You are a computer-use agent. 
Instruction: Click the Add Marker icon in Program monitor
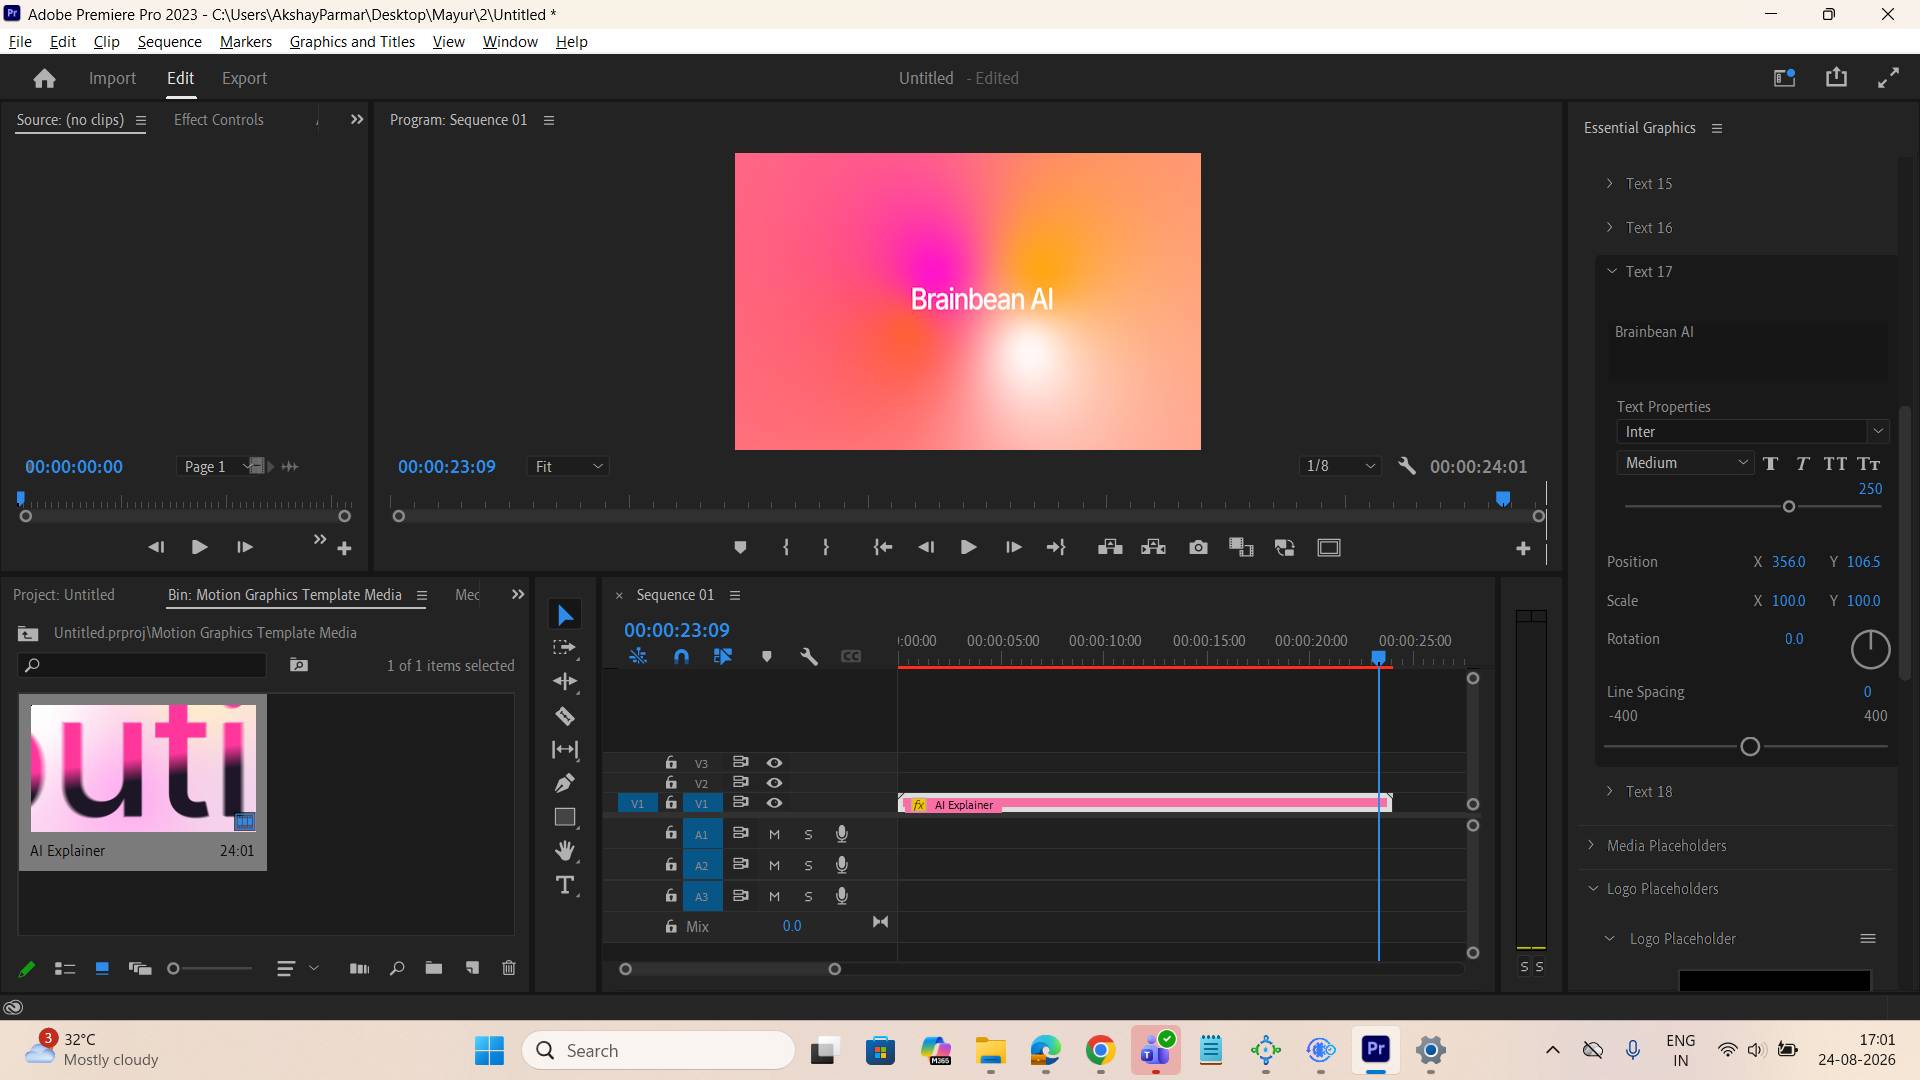pyautogui.click(x=740, y=547)
